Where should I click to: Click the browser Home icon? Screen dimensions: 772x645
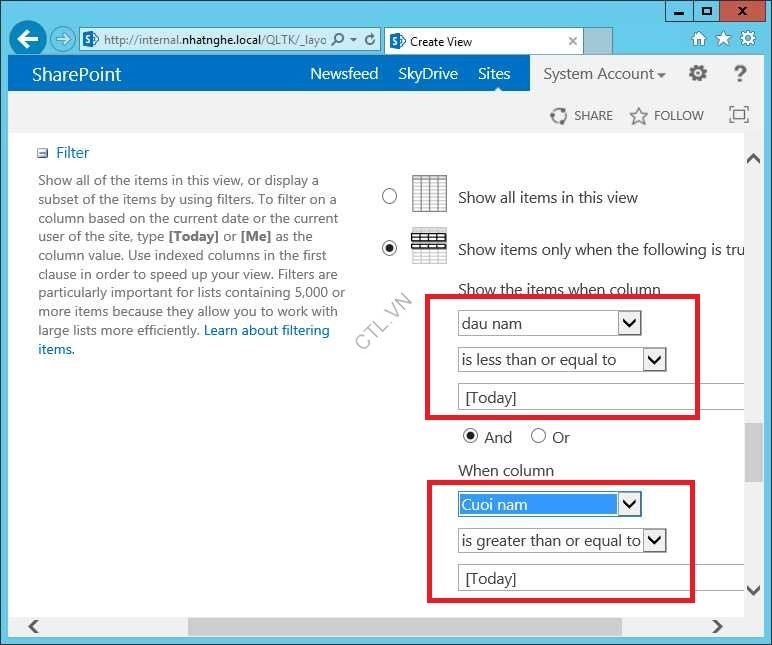coord(699,40)
